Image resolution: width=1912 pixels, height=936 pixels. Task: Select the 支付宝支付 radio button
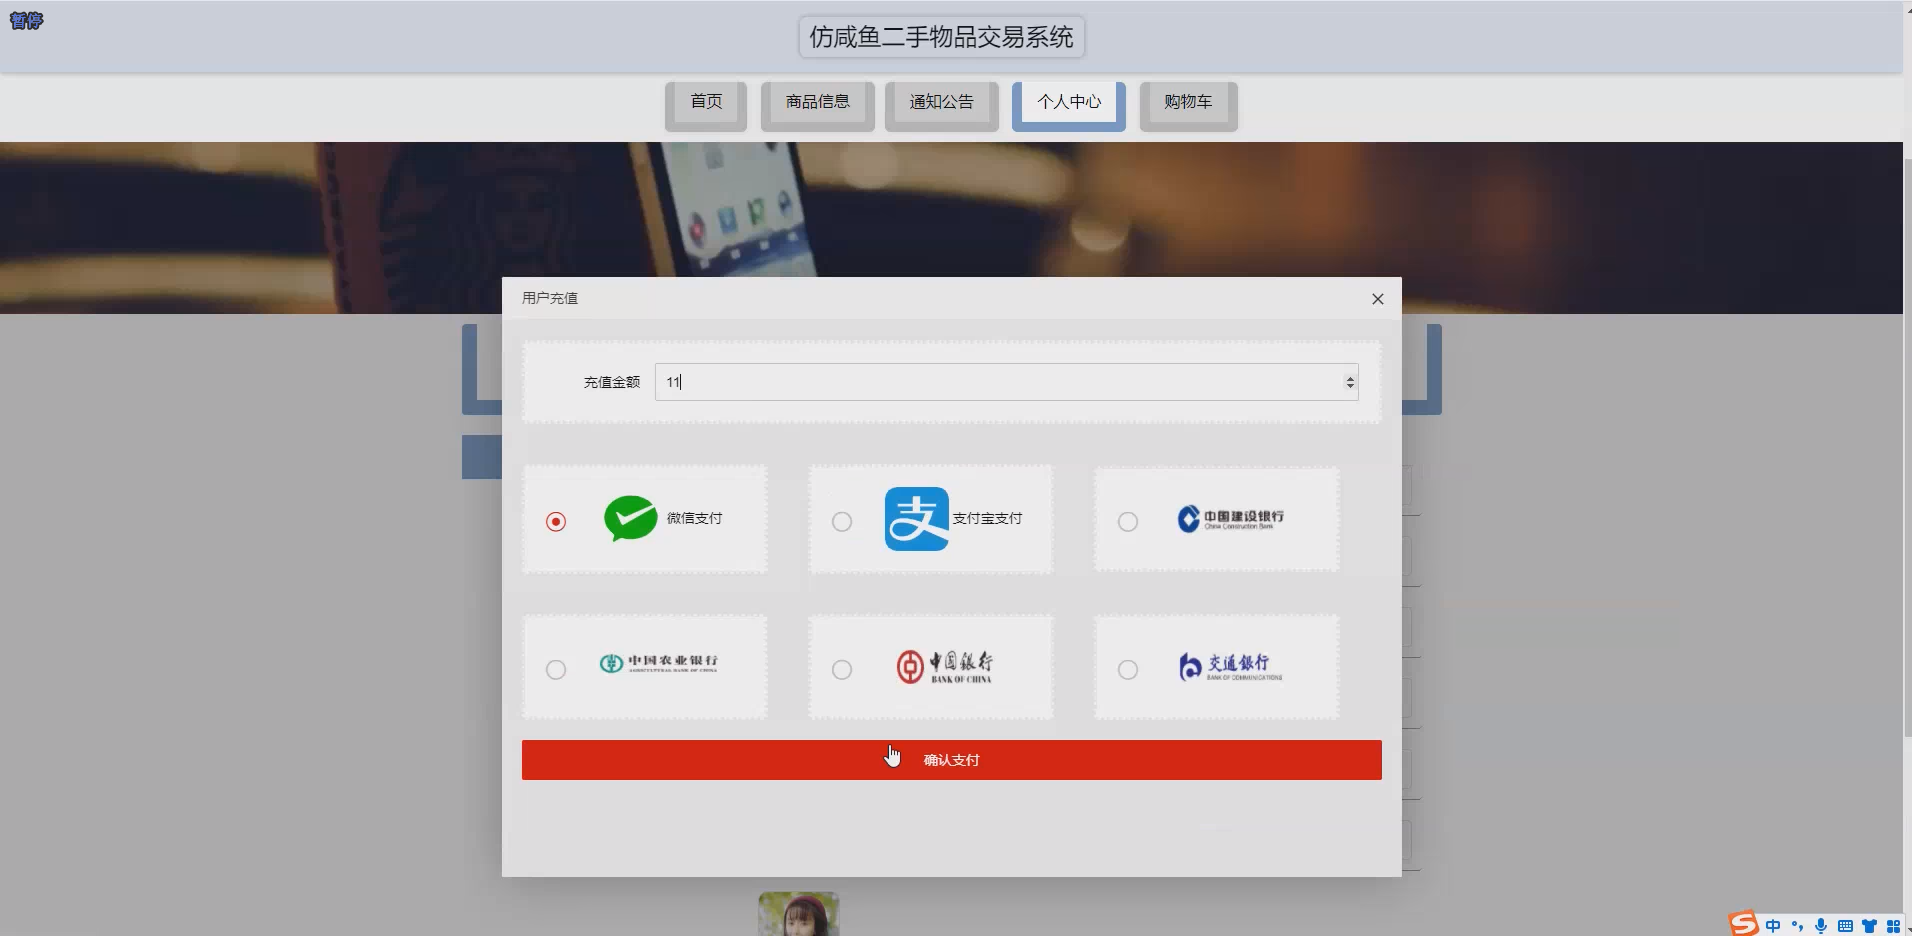[842, 522]
